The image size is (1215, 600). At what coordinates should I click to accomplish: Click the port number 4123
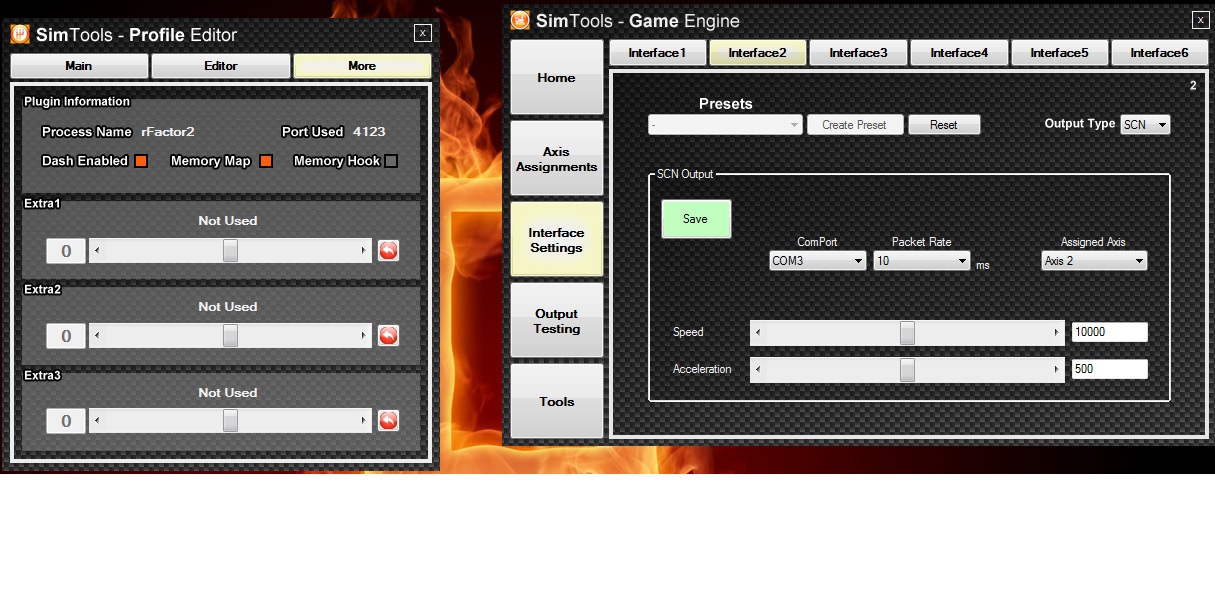click(369, 132)
